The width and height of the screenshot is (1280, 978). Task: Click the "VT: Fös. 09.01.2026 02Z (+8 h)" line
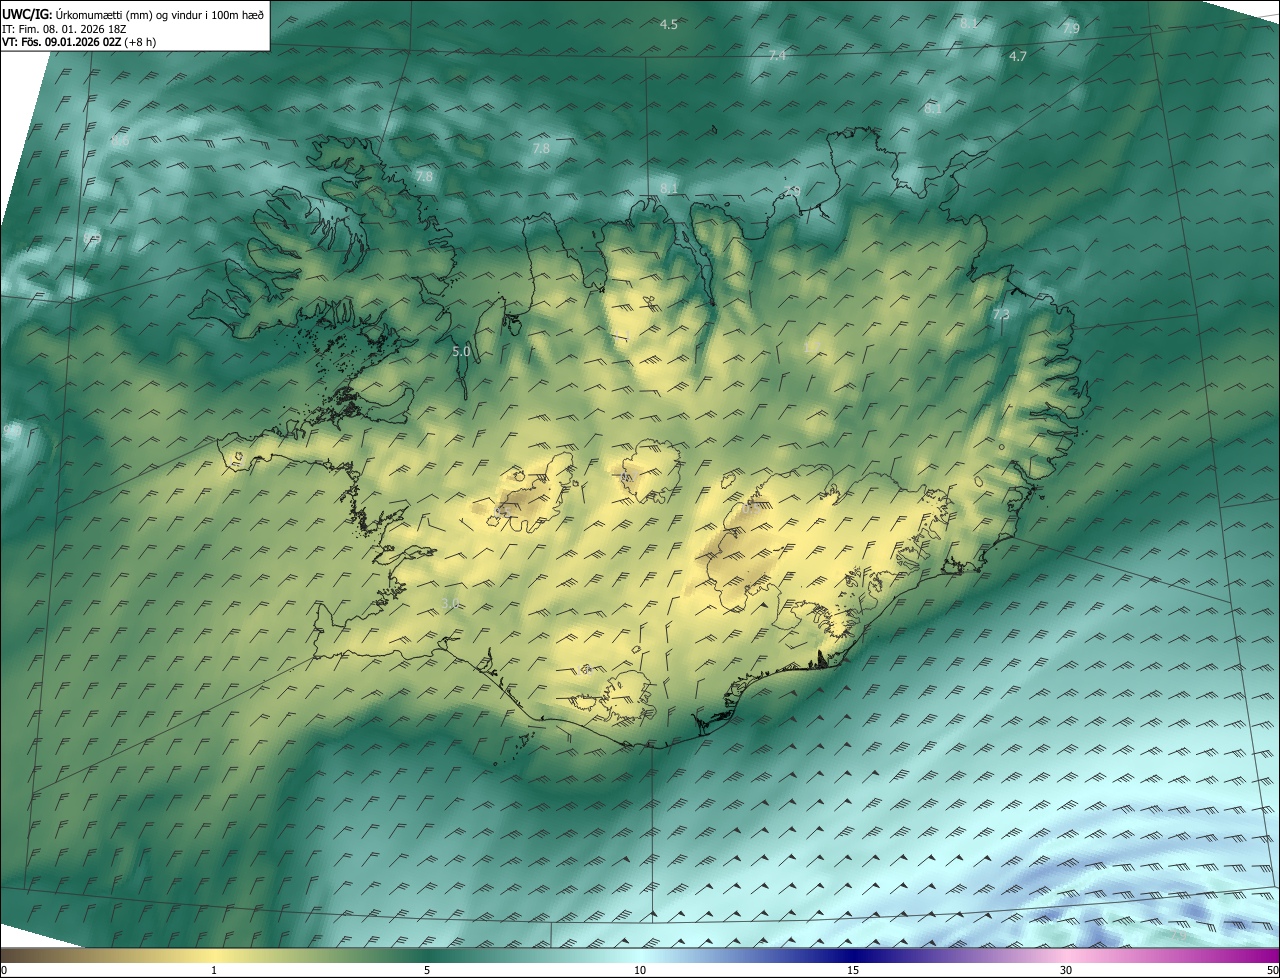point(81,42)
